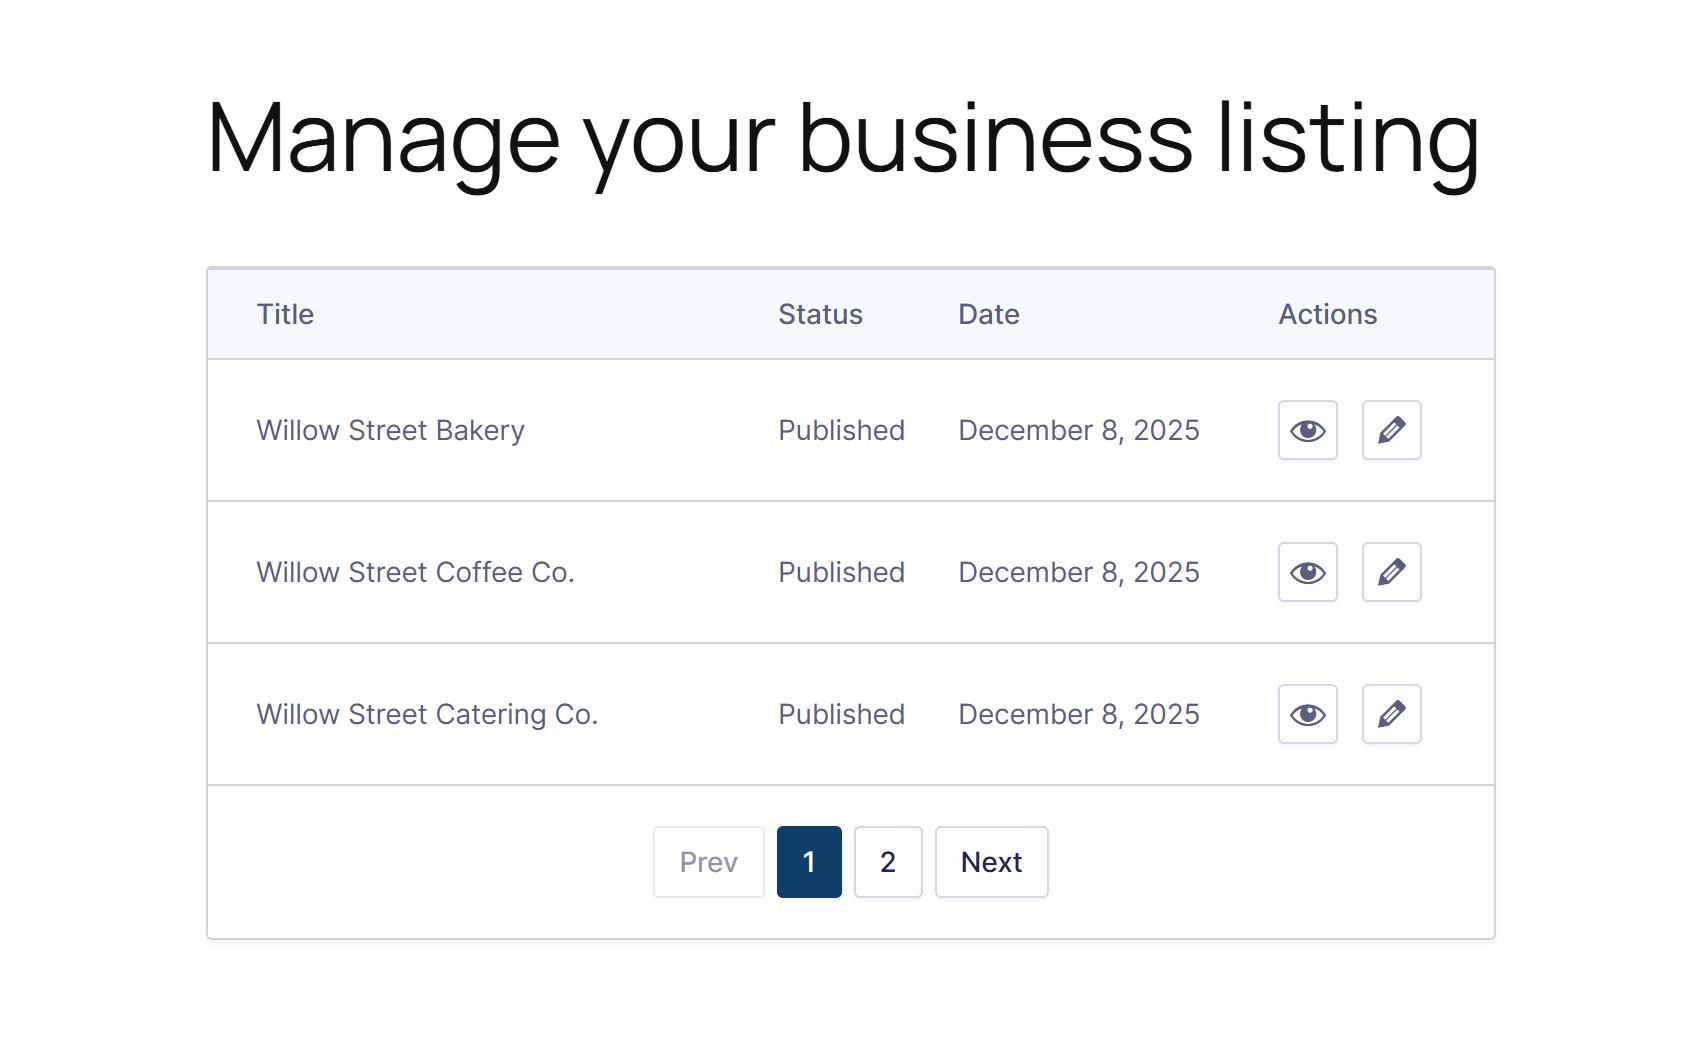Go to the Next page
The image size is (1697, 1037).
point(991,862)
